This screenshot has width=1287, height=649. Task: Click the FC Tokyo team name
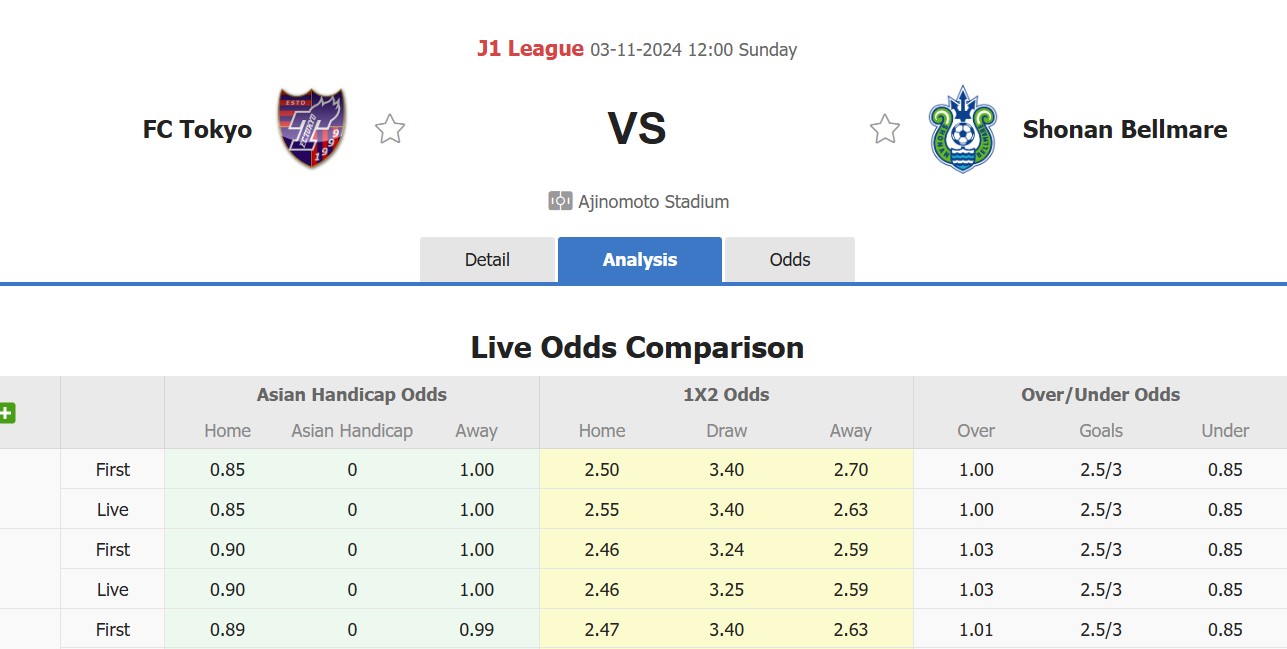196,128
